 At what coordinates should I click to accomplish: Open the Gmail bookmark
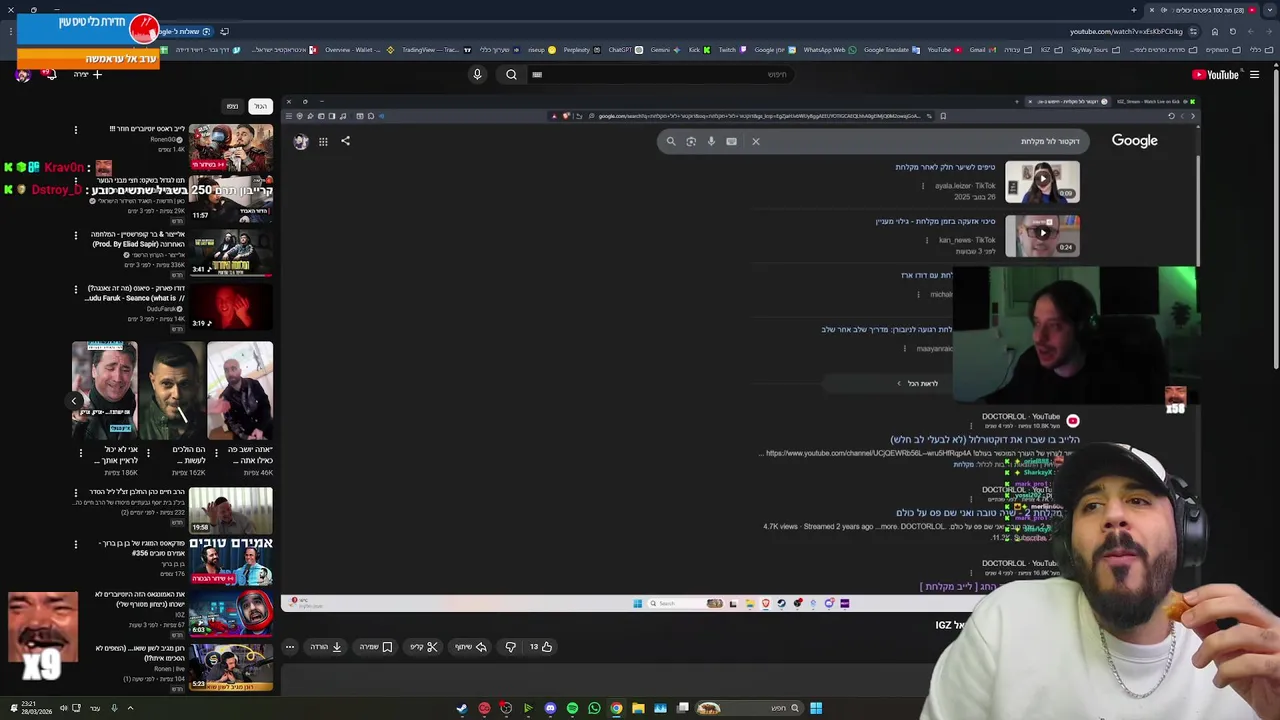tap(981, 50)
